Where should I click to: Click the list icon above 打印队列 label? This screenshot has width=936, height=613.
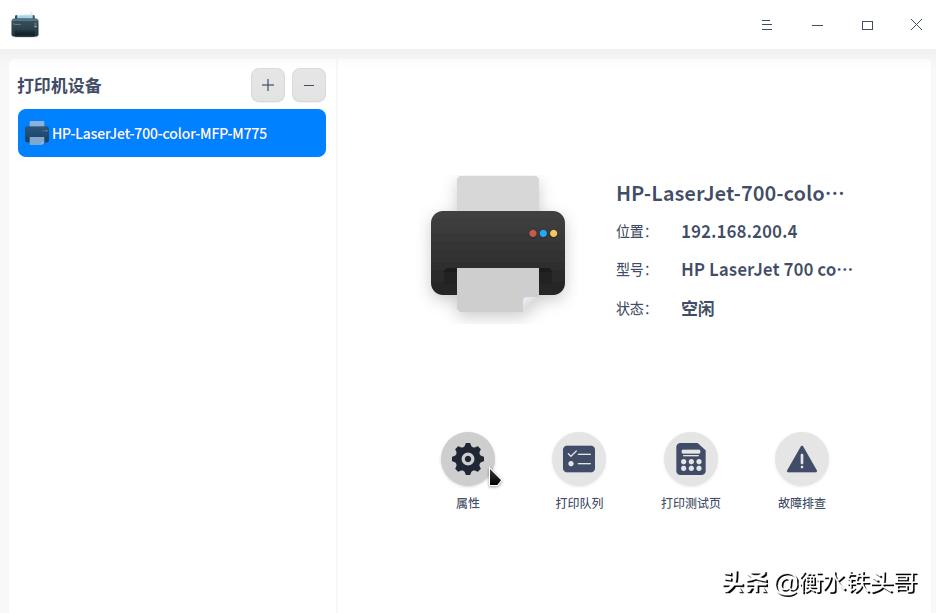point(579,458)
